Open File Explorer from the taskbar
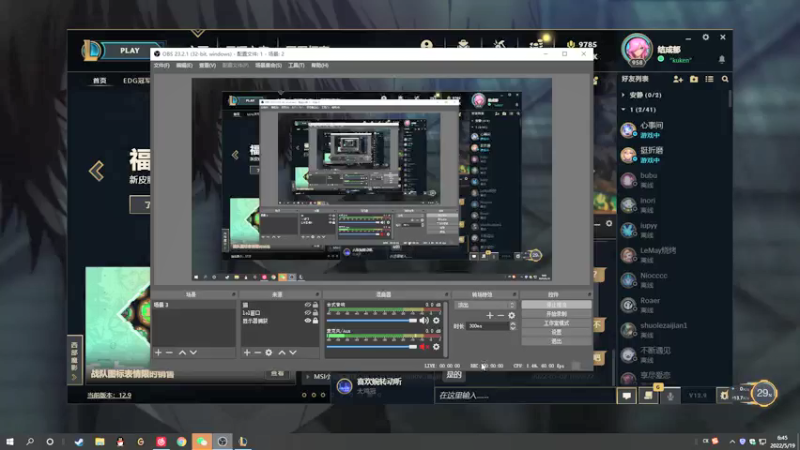Image resolution: width=800 pixels, height=450 pixels. click(99, 441)
